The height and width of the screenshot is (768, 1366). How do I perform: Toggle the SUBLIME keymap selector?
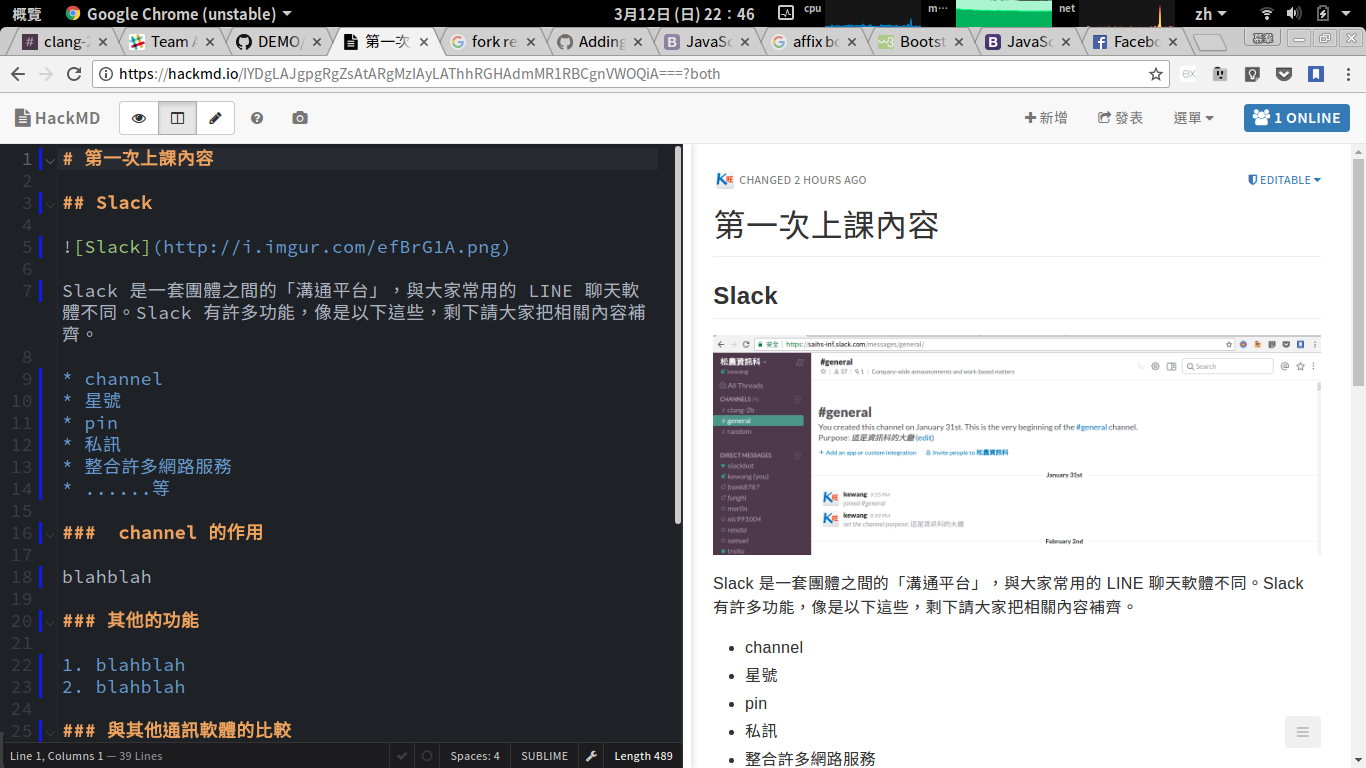pos(544,756)
